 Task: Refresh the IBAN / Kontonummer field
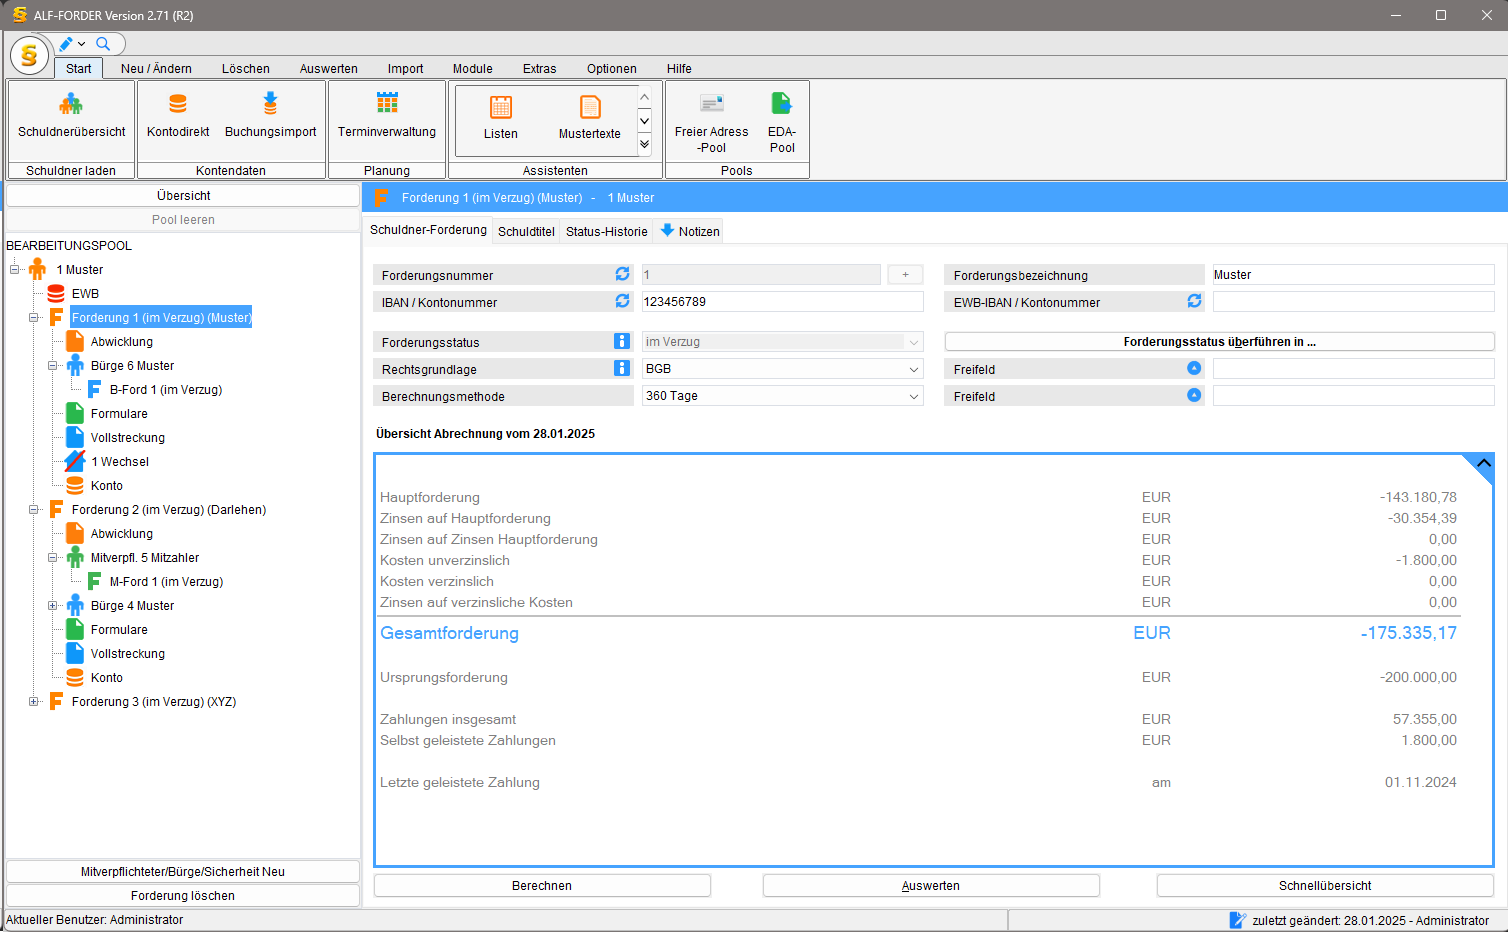[x=622, y=301]
